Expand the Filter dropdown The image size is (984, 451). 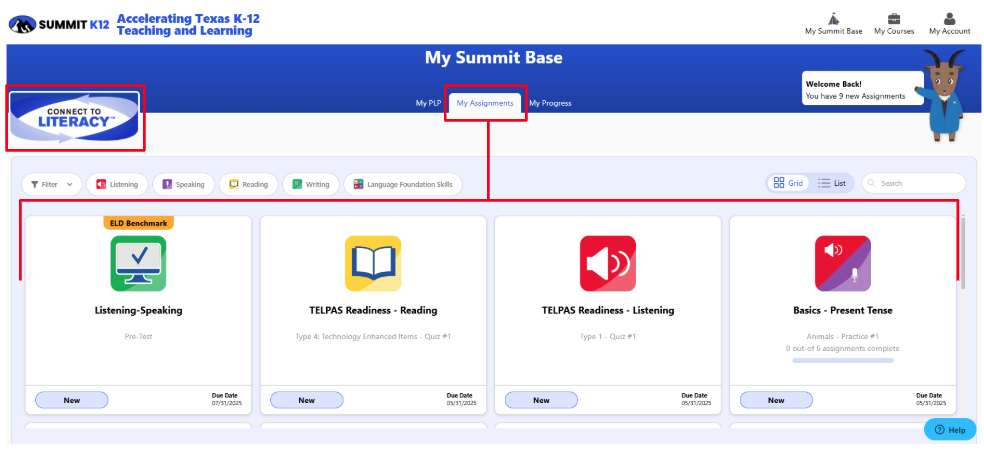point(51,184)
